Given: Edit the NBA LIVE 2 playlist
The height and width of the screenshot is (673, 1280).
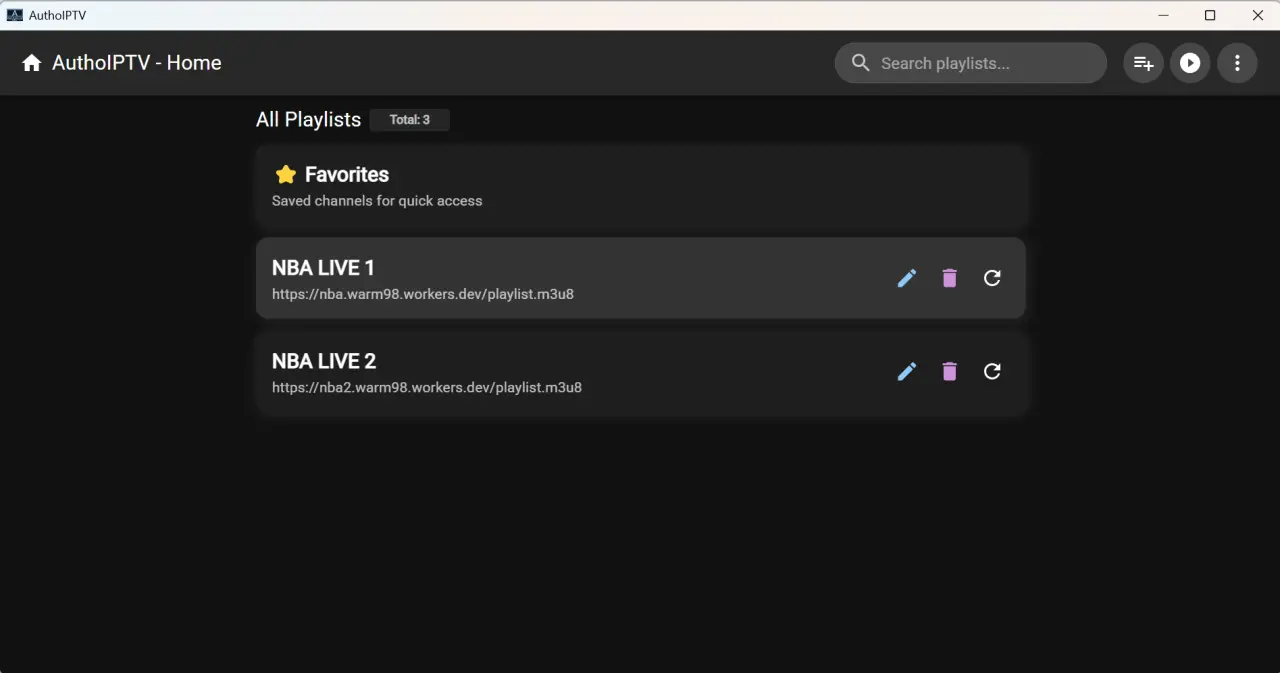Looking at the screenshot, I should [907, 371].
